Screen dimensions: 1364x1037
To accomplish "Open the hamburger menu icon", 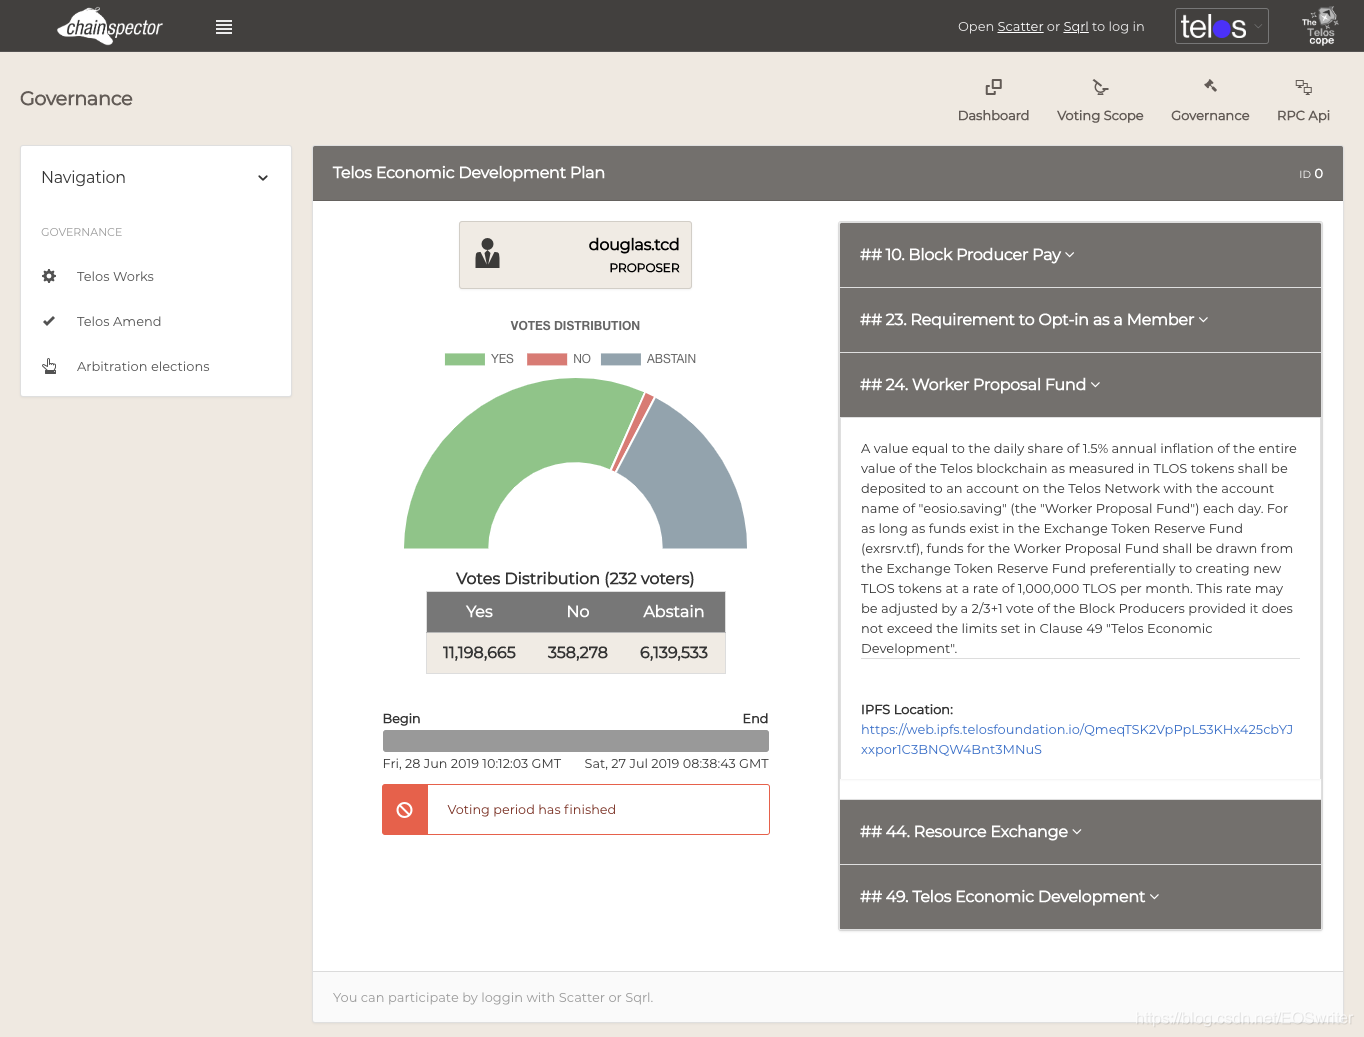I will click(x=224, y=27).
